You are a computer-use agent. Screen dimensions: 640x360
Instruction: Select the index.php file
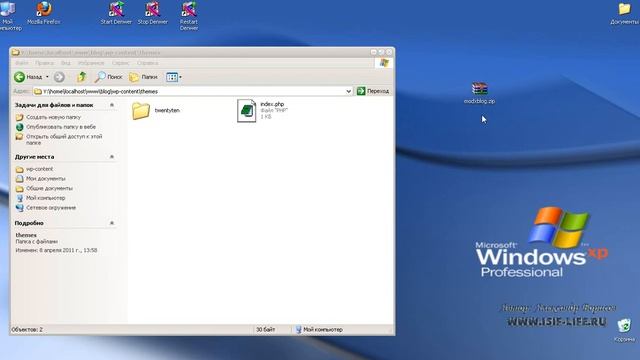262,110
